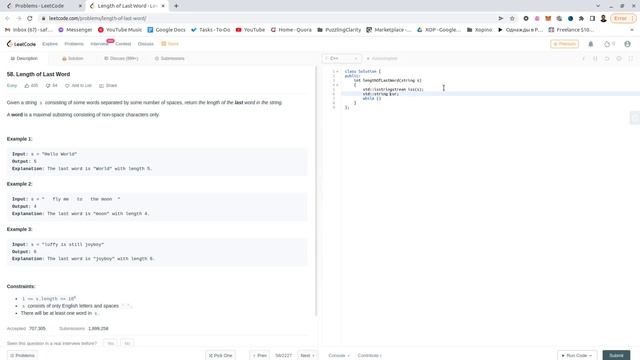Open the Puzzling Clarity bookmarks folder
The image size is (640, 360).
coord(339,30)
